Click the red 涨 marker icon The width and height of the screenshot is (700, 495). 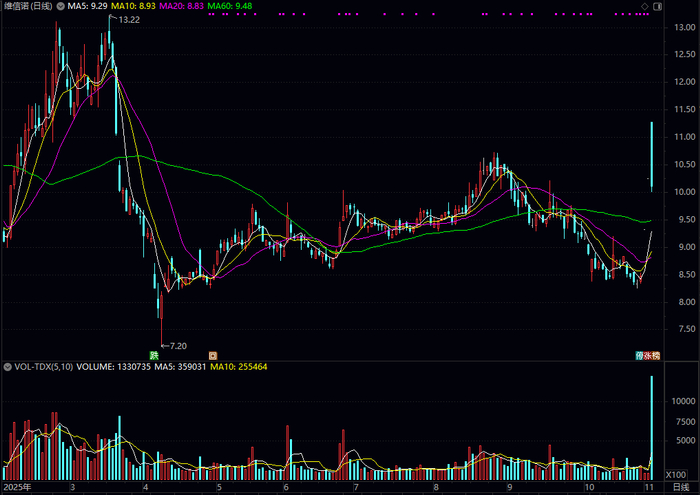tap(647, 356)
